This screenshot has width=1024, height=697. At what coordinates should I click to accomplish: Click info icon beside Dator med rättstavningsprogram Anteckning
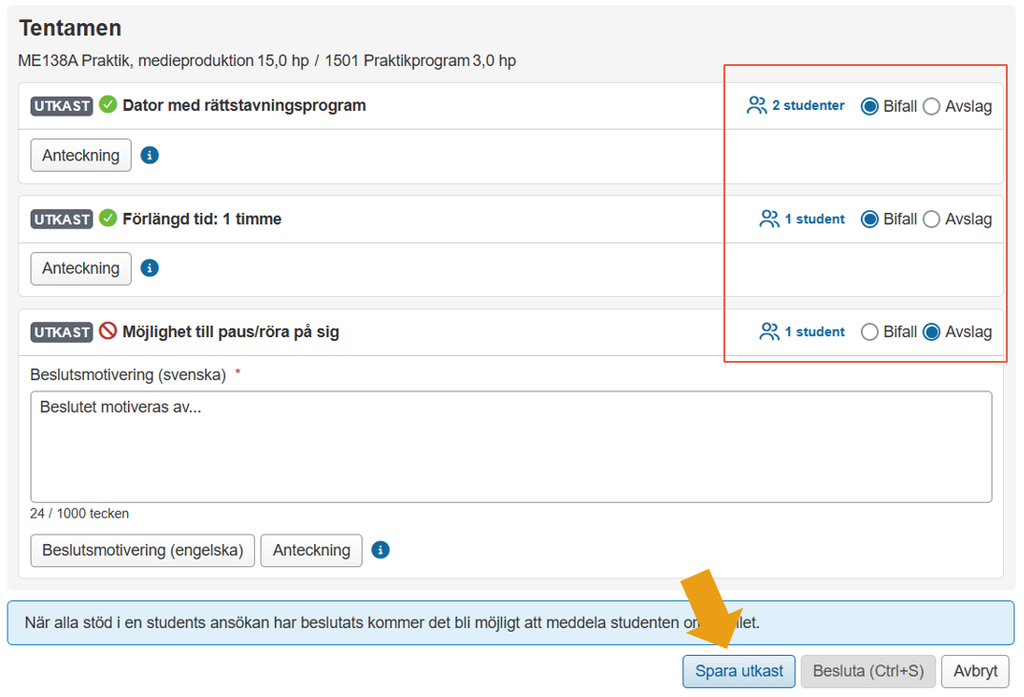click(x=150, y=155)
